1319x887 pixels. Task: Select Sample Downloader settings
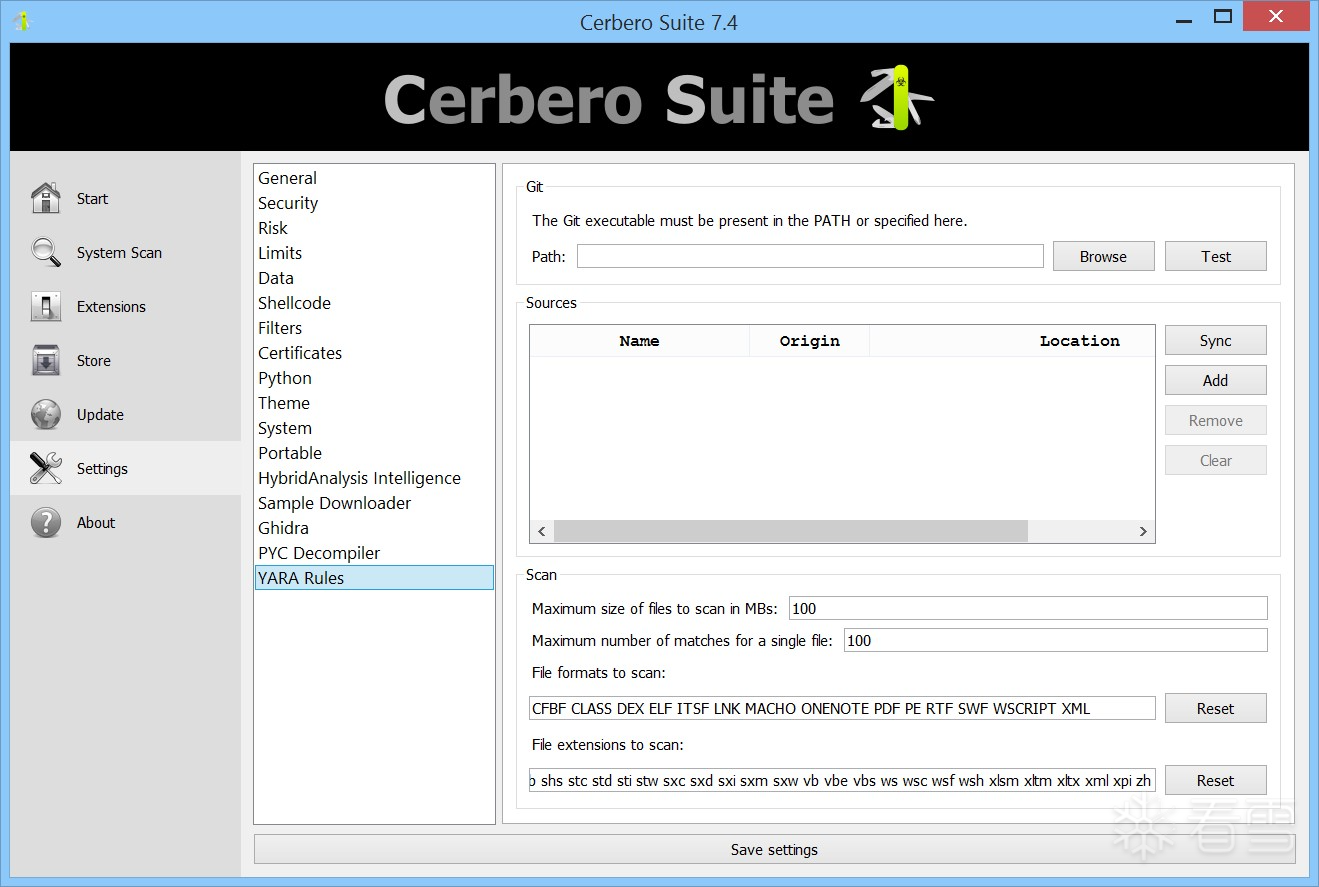pos(374,503)
